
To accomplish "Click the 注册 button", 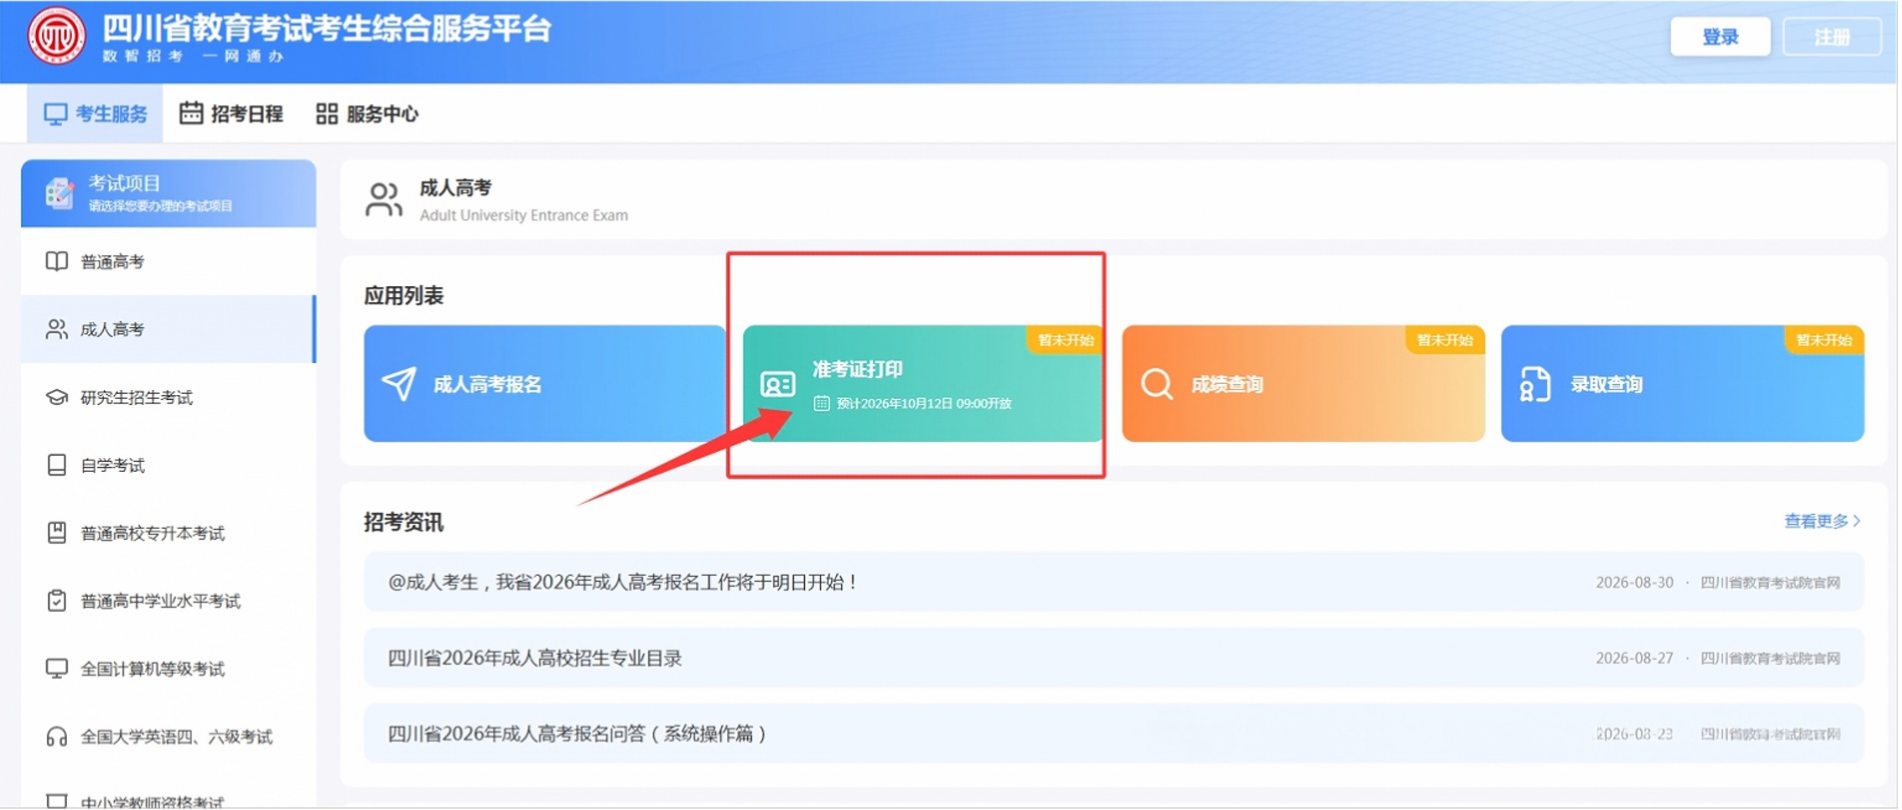I will point(1832,37).
